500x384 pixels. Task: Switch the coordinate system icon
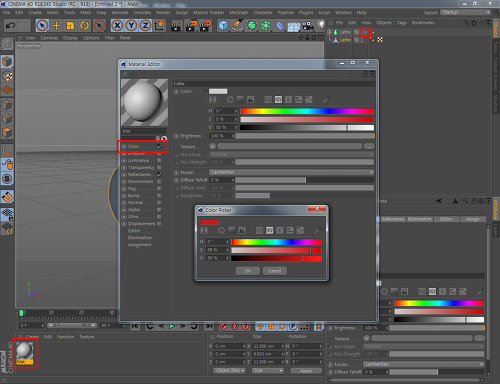pyautogui.click(x=160, y=25)
